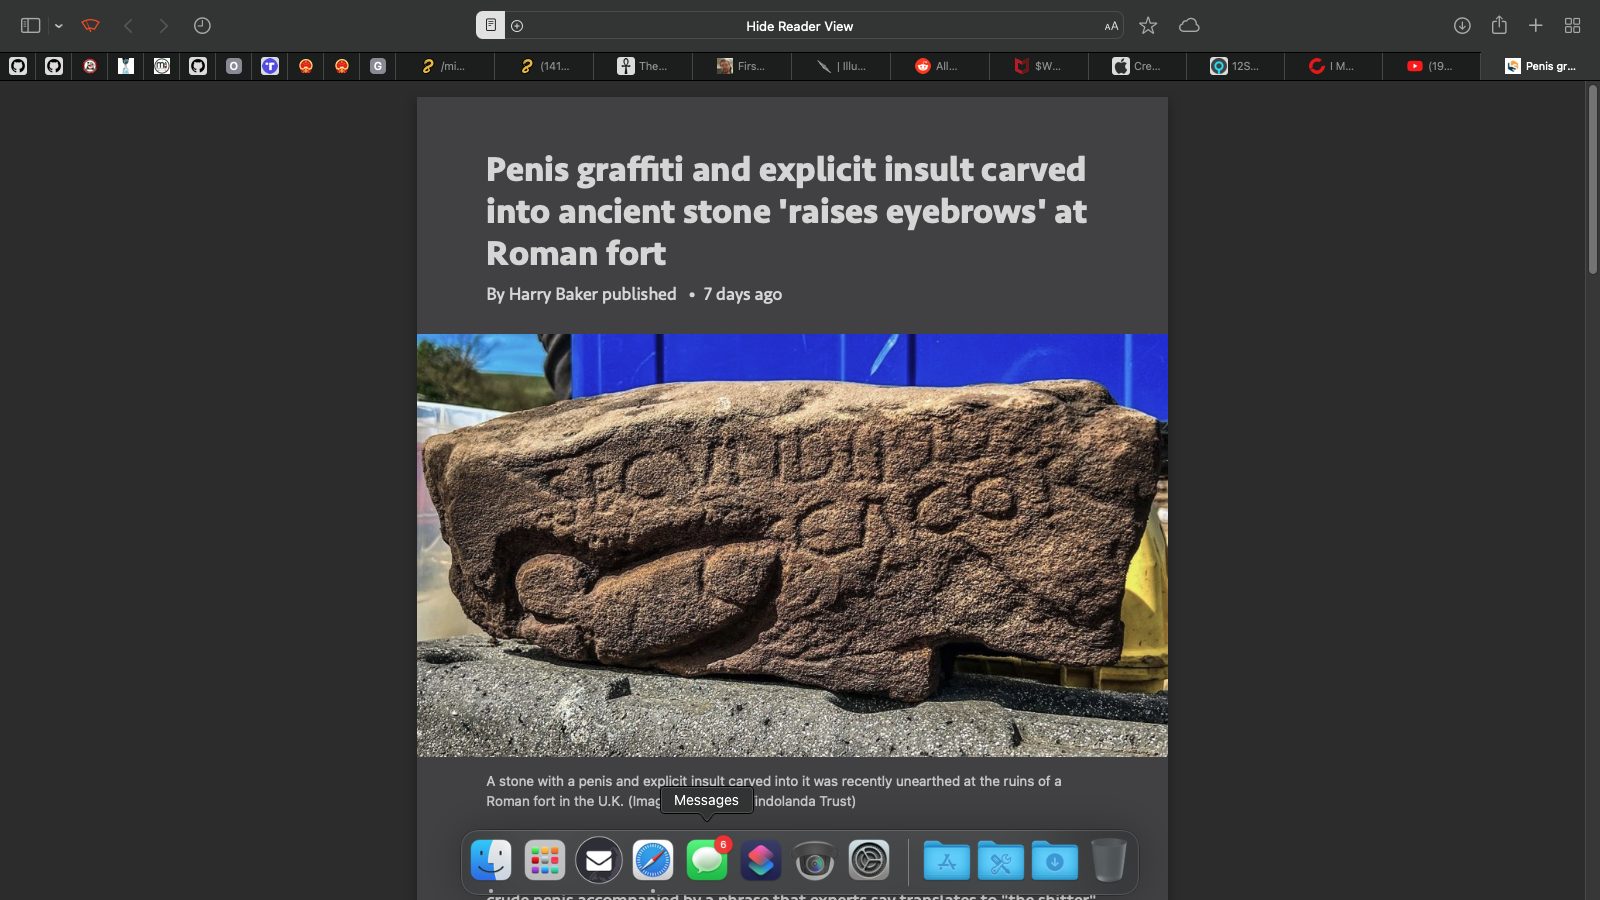Click the Reader View page icon
This screenshot has width=1600, height=900.
pyautogui.click(x=490, y=25)
